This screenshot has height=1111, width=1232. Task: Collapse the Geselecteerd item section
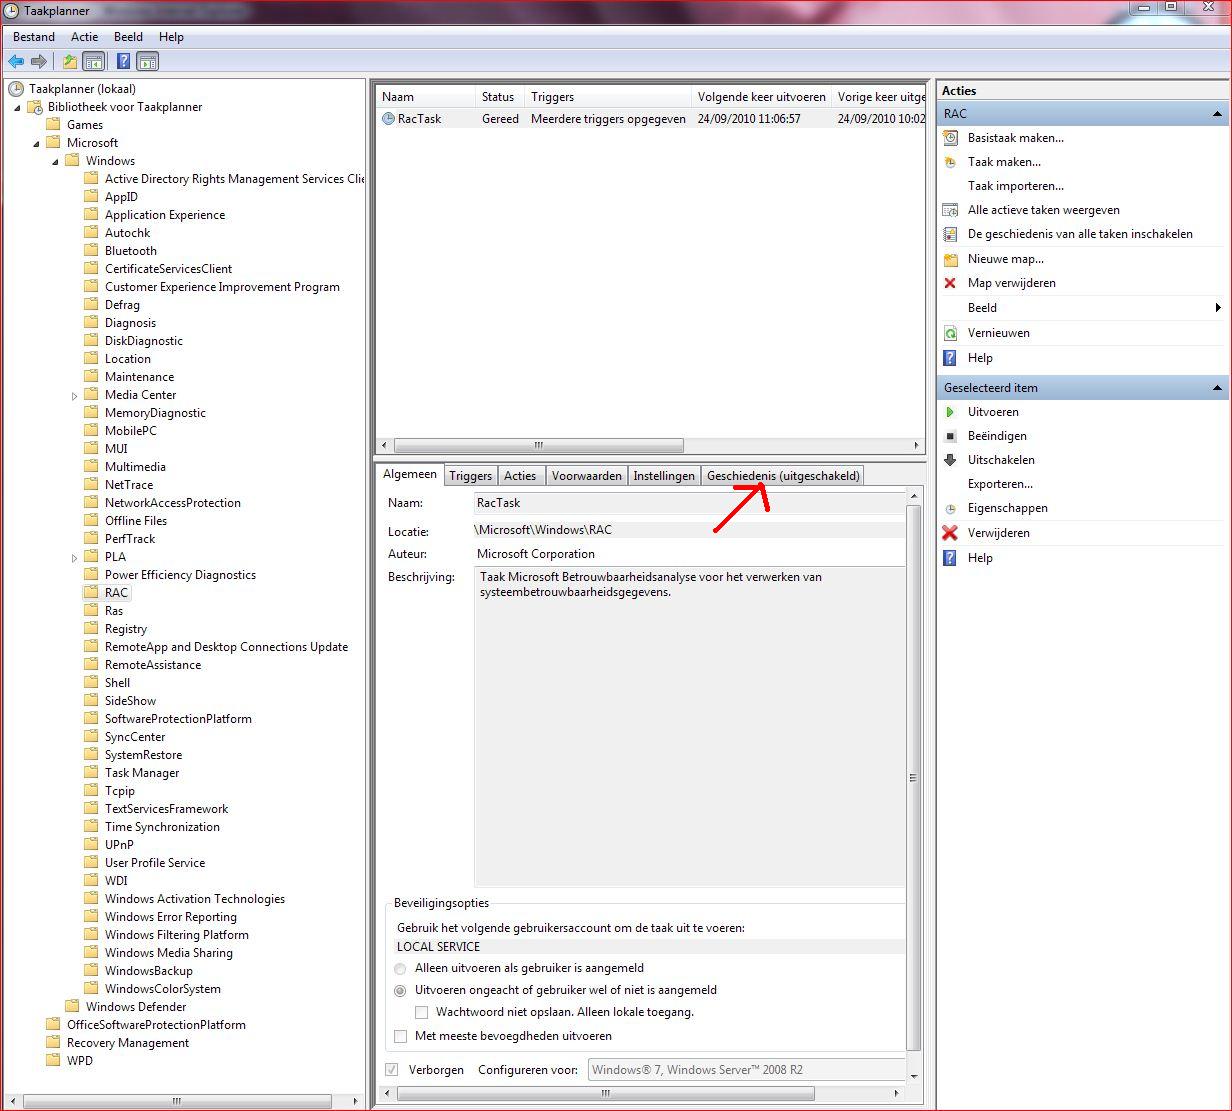[1217, 388]
